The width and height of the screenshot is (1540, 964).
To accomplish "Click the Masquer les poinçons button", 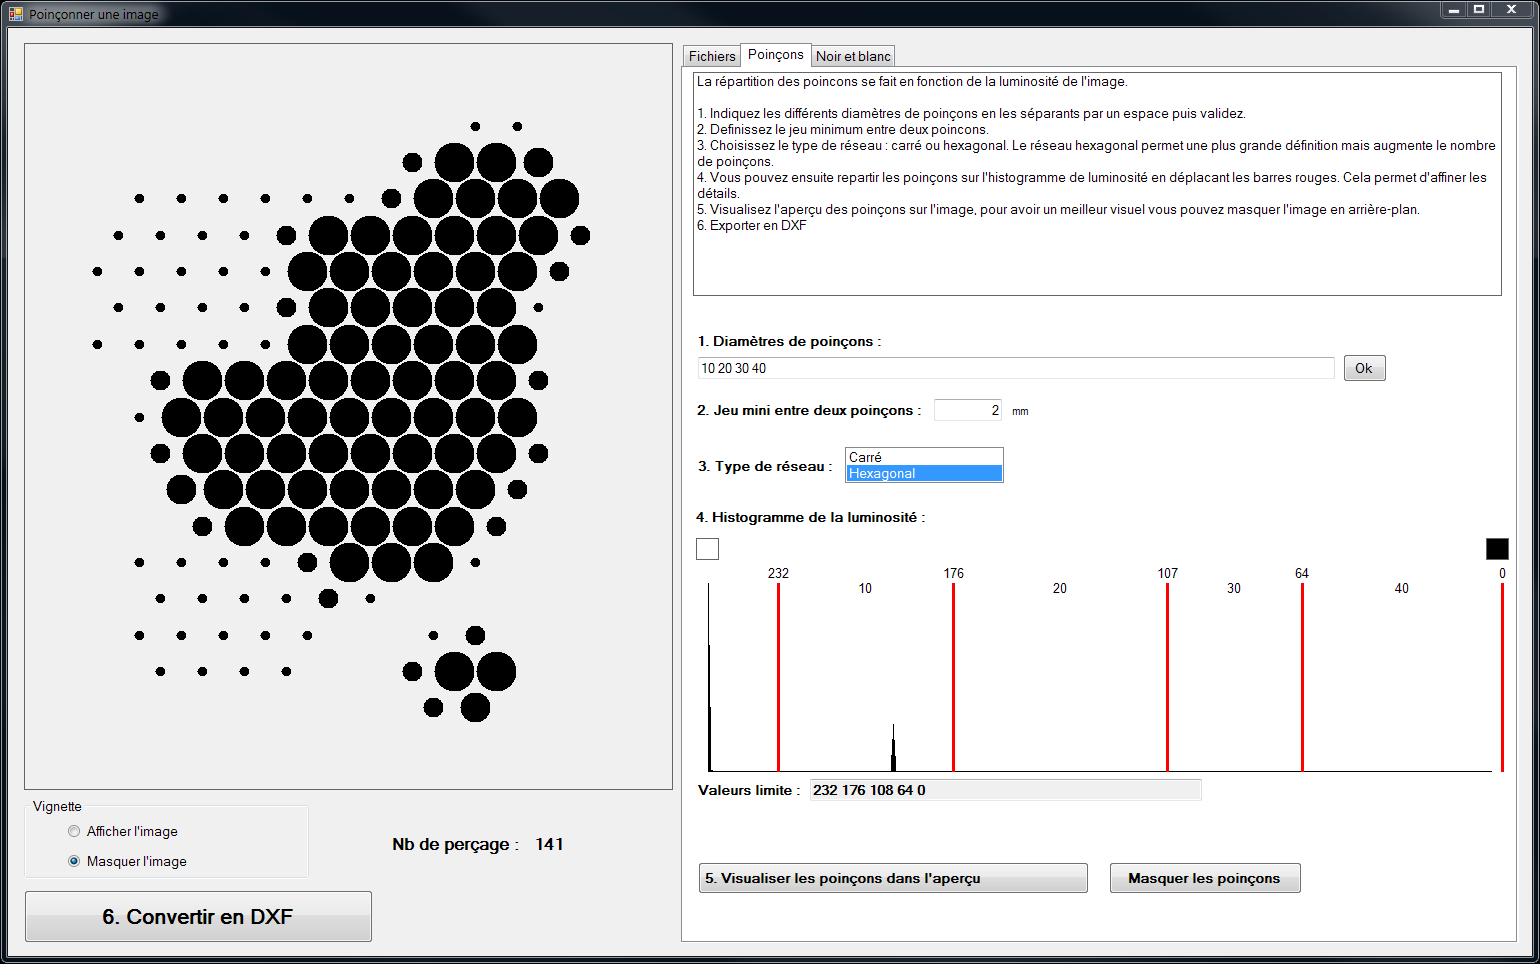I will click(1204, 878).
